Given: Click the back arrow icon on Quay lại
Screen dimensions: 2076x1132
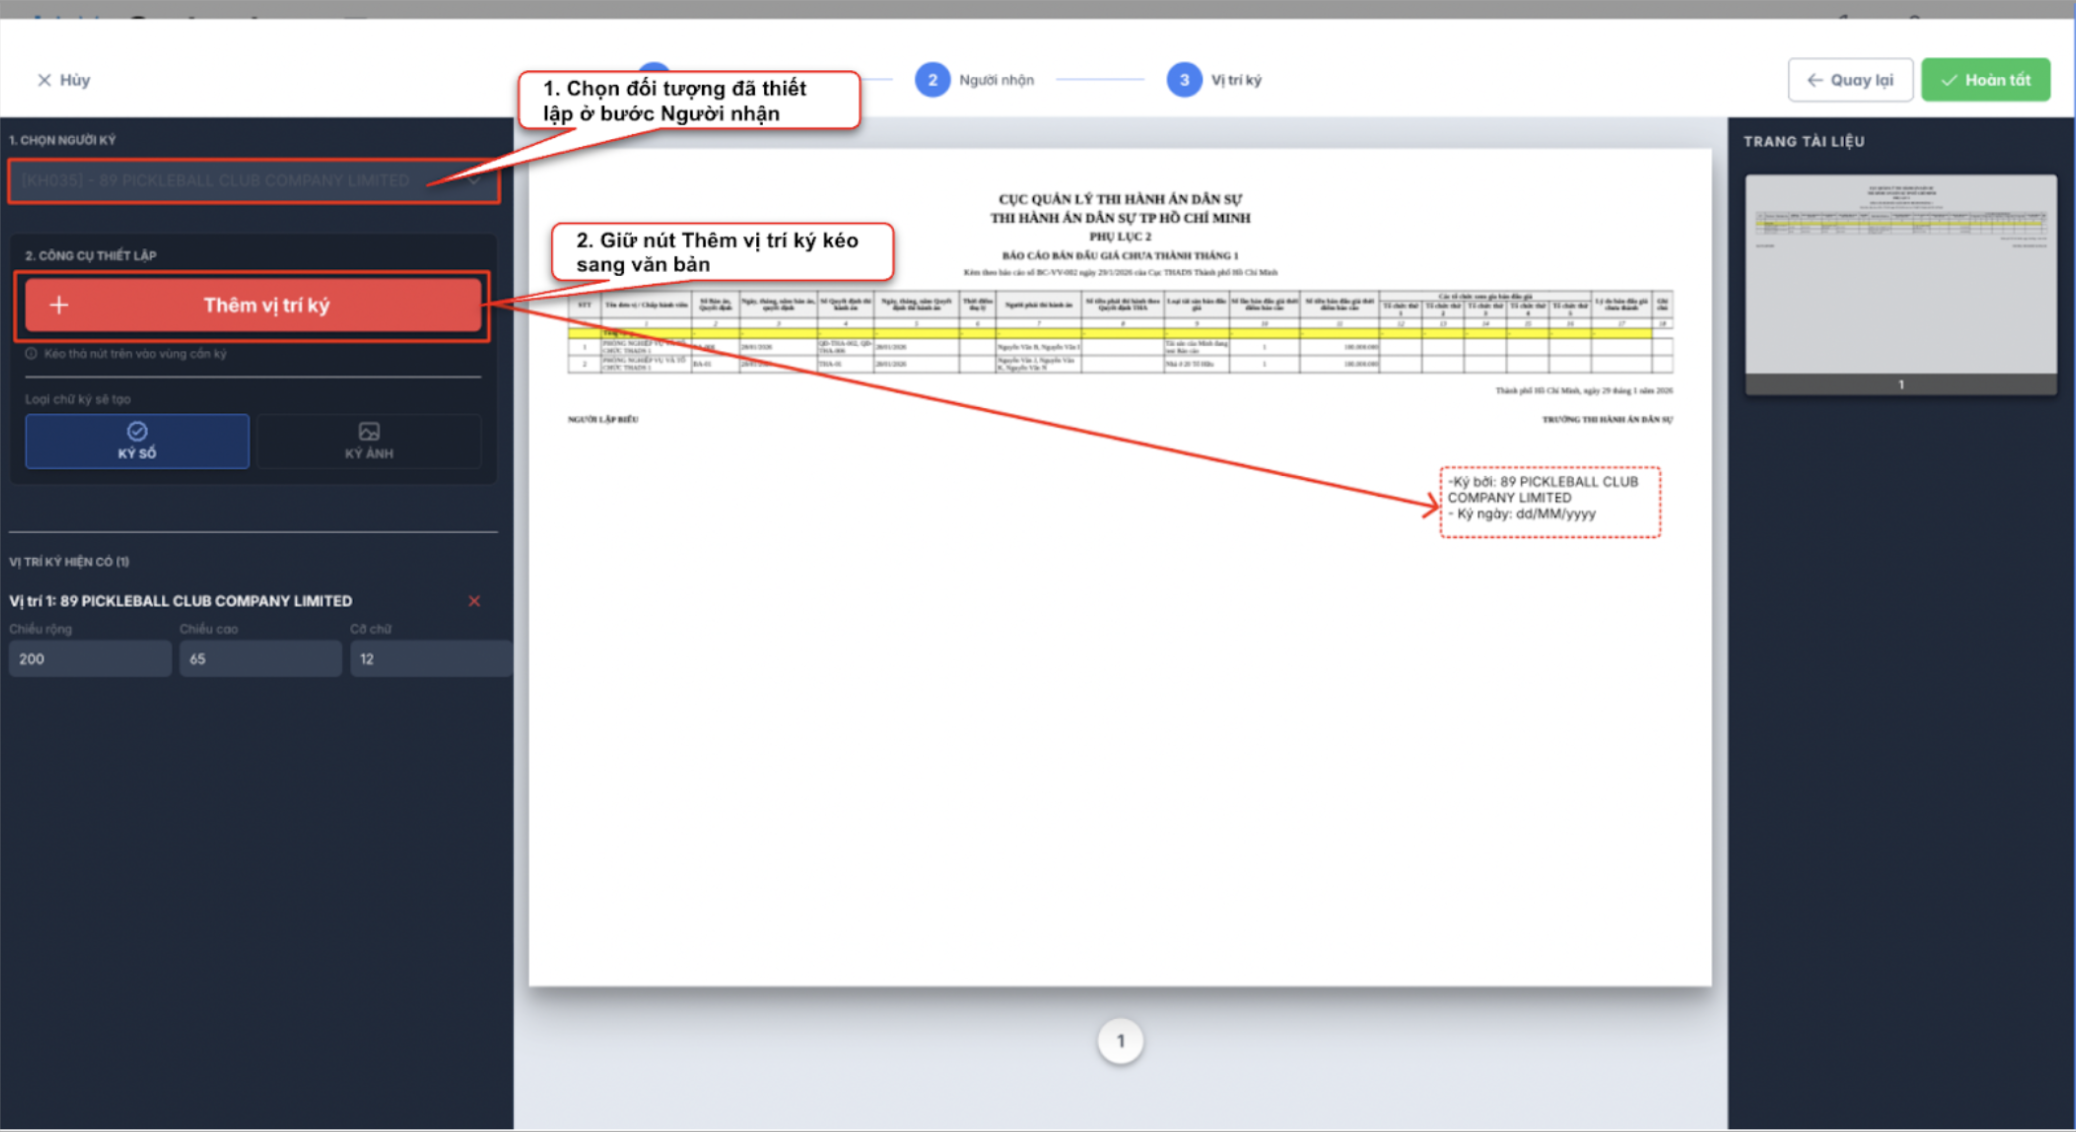Looking at the screenshot, I should tap(1814, 80).
